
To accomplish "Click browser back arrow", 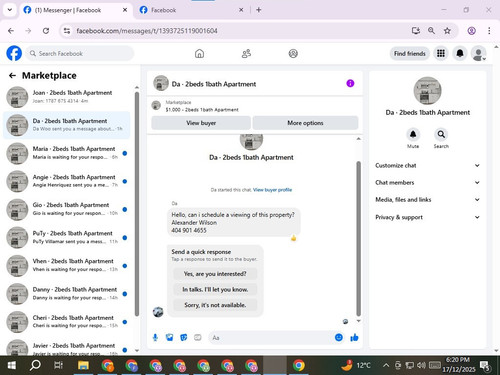I will (11, 31).
